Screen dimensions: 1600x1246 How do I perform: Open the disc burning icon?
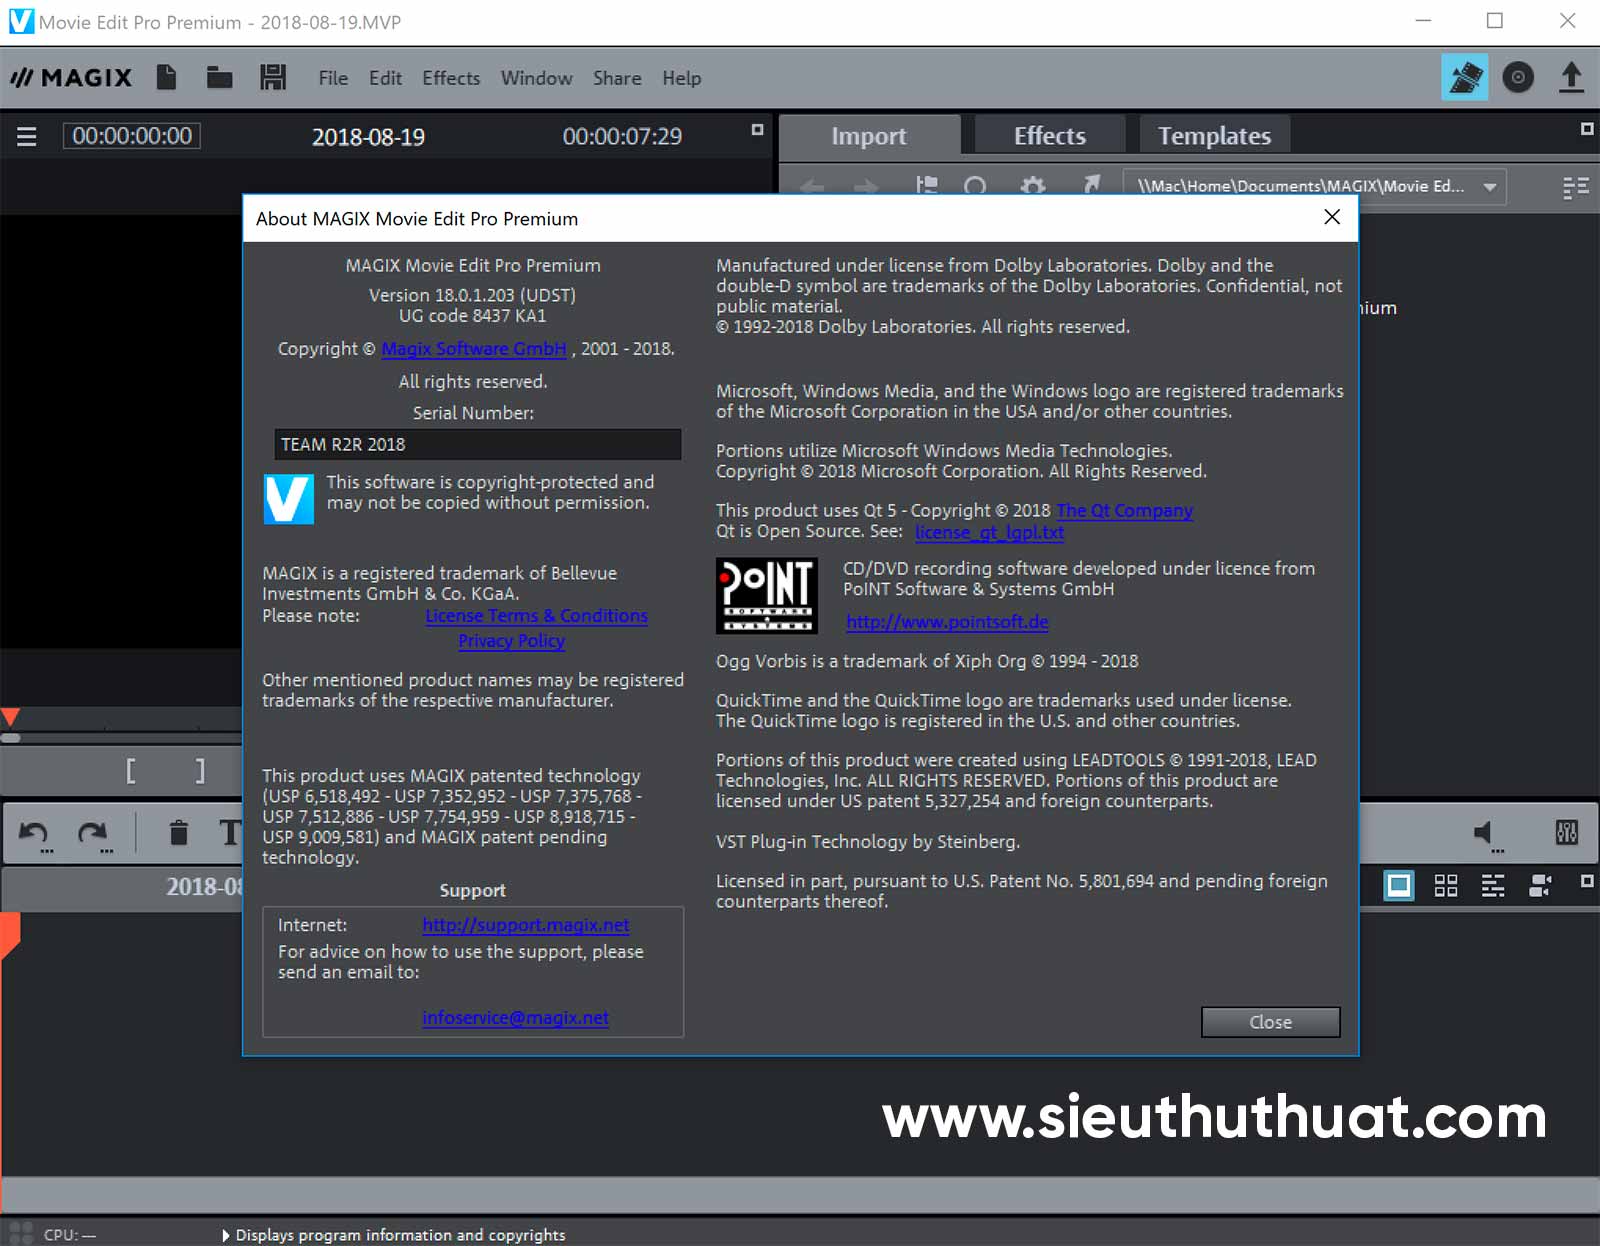(x=1518, y=77)
